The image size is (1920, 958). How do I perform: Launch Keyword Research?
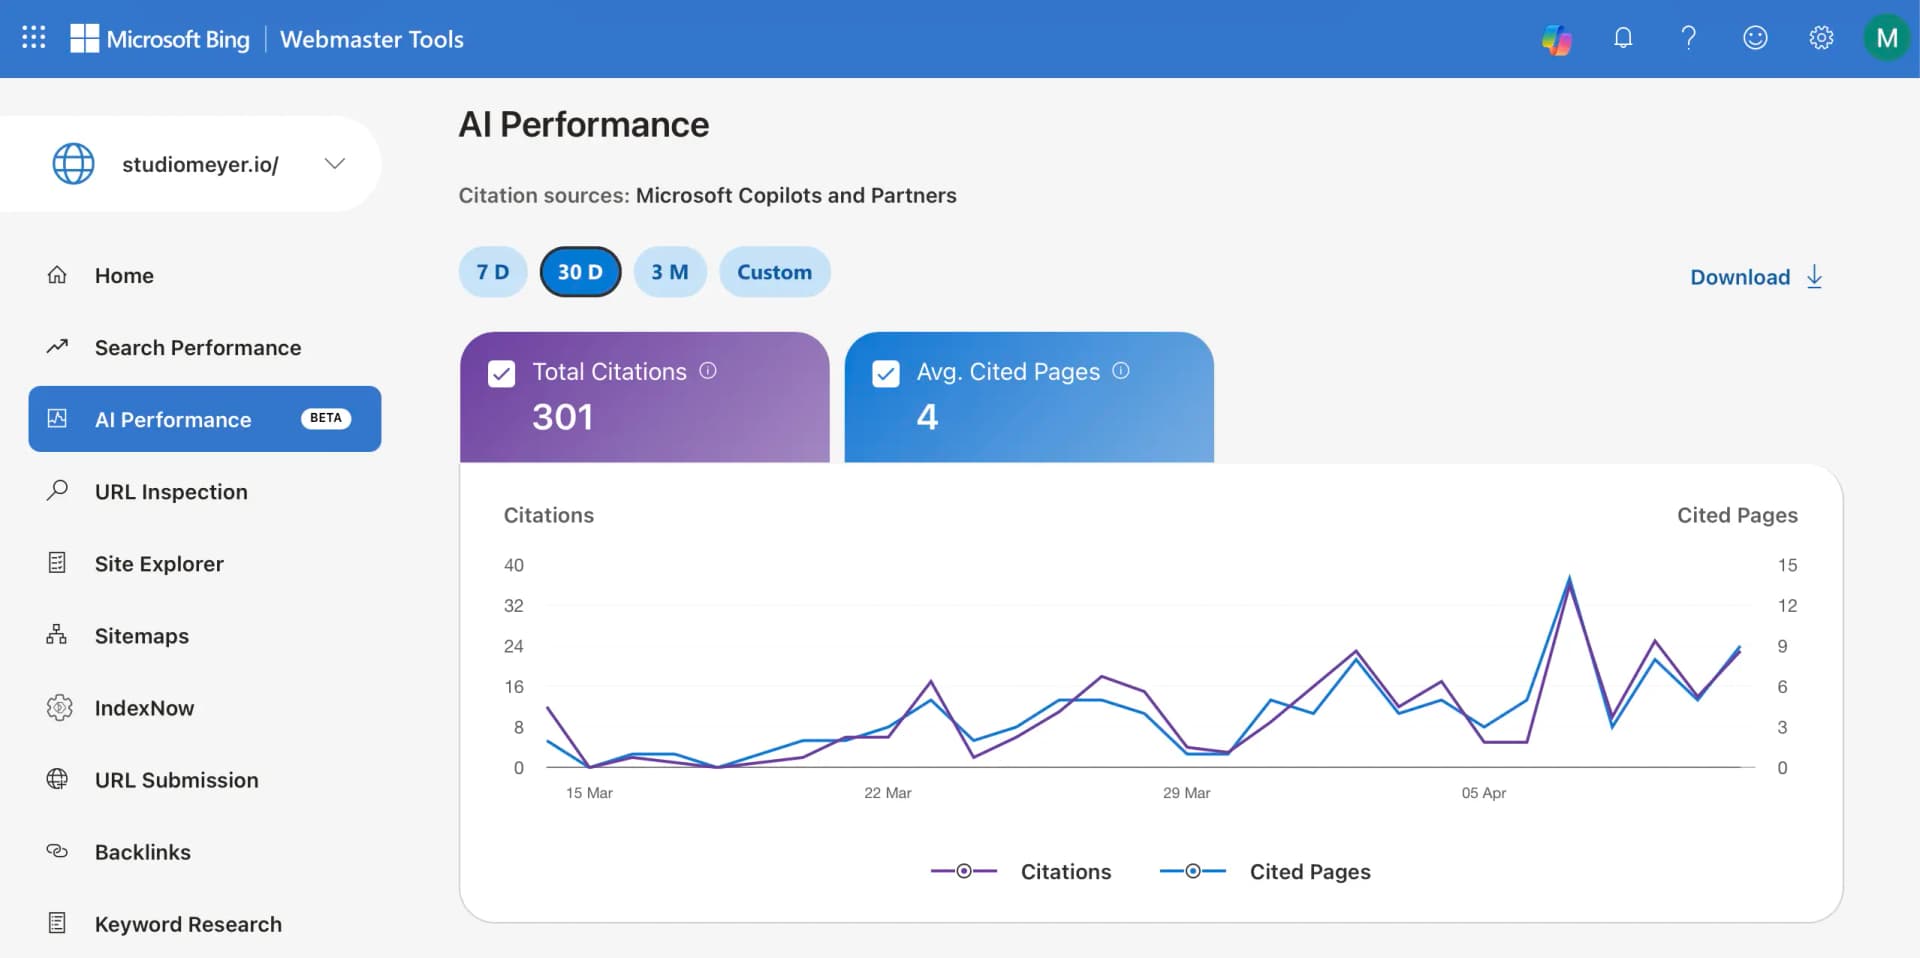click(x=188, y=923)
